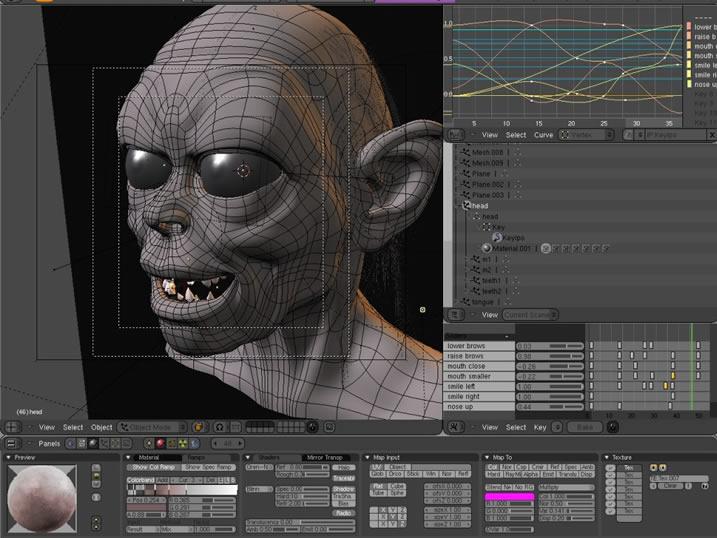Switch to the Ramps tab
The width and height of the screenshot is (717, 538).
coord(196,457)
